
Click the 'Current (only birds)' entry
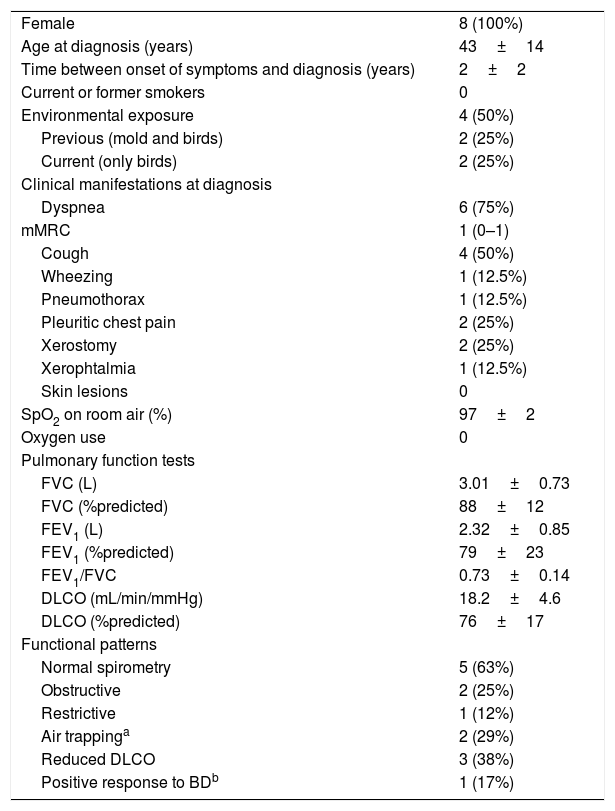(x=110, y=161)
